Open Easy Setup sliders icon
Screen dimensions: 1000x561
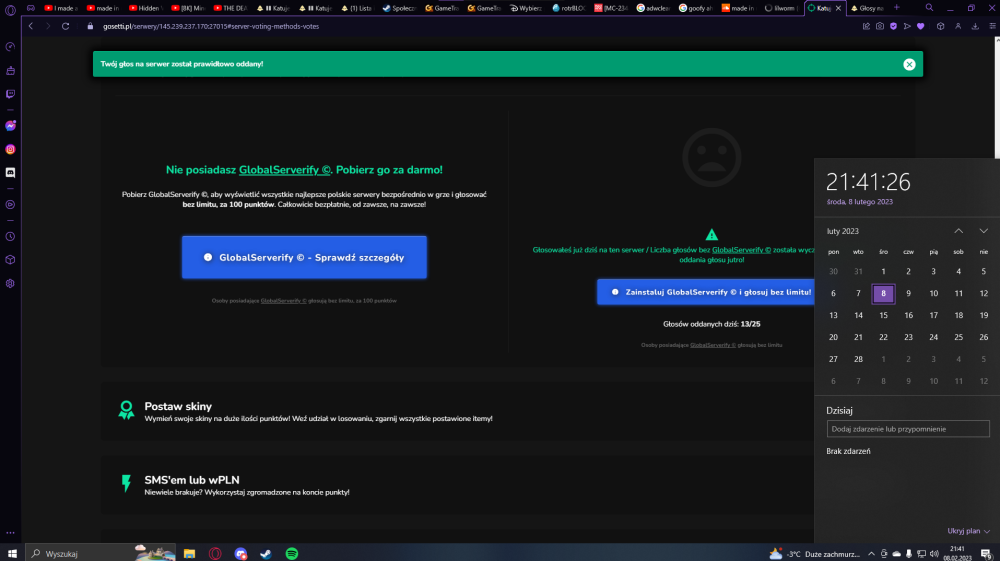[x=992, y=26]
